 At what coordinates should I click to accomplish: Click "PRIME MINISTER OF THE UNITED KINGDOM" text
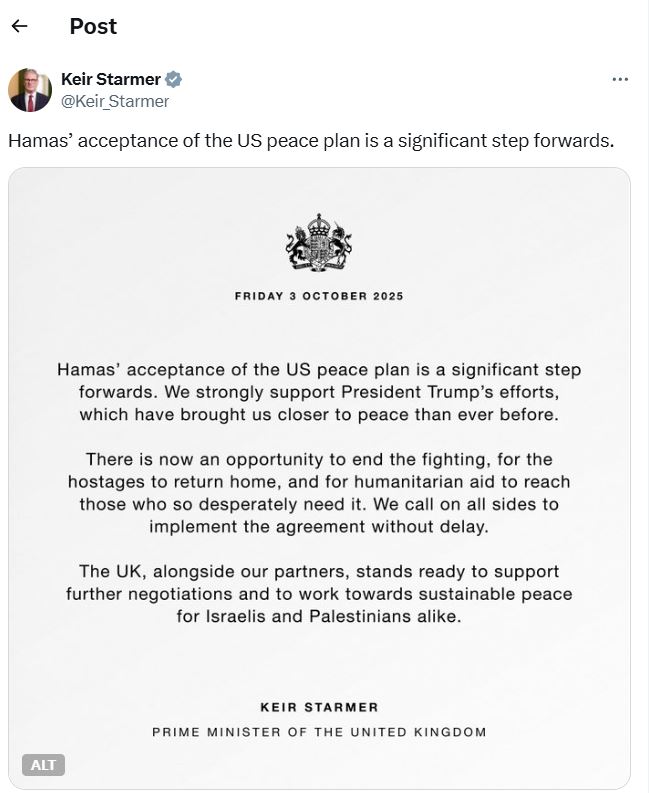pos(319,732)
